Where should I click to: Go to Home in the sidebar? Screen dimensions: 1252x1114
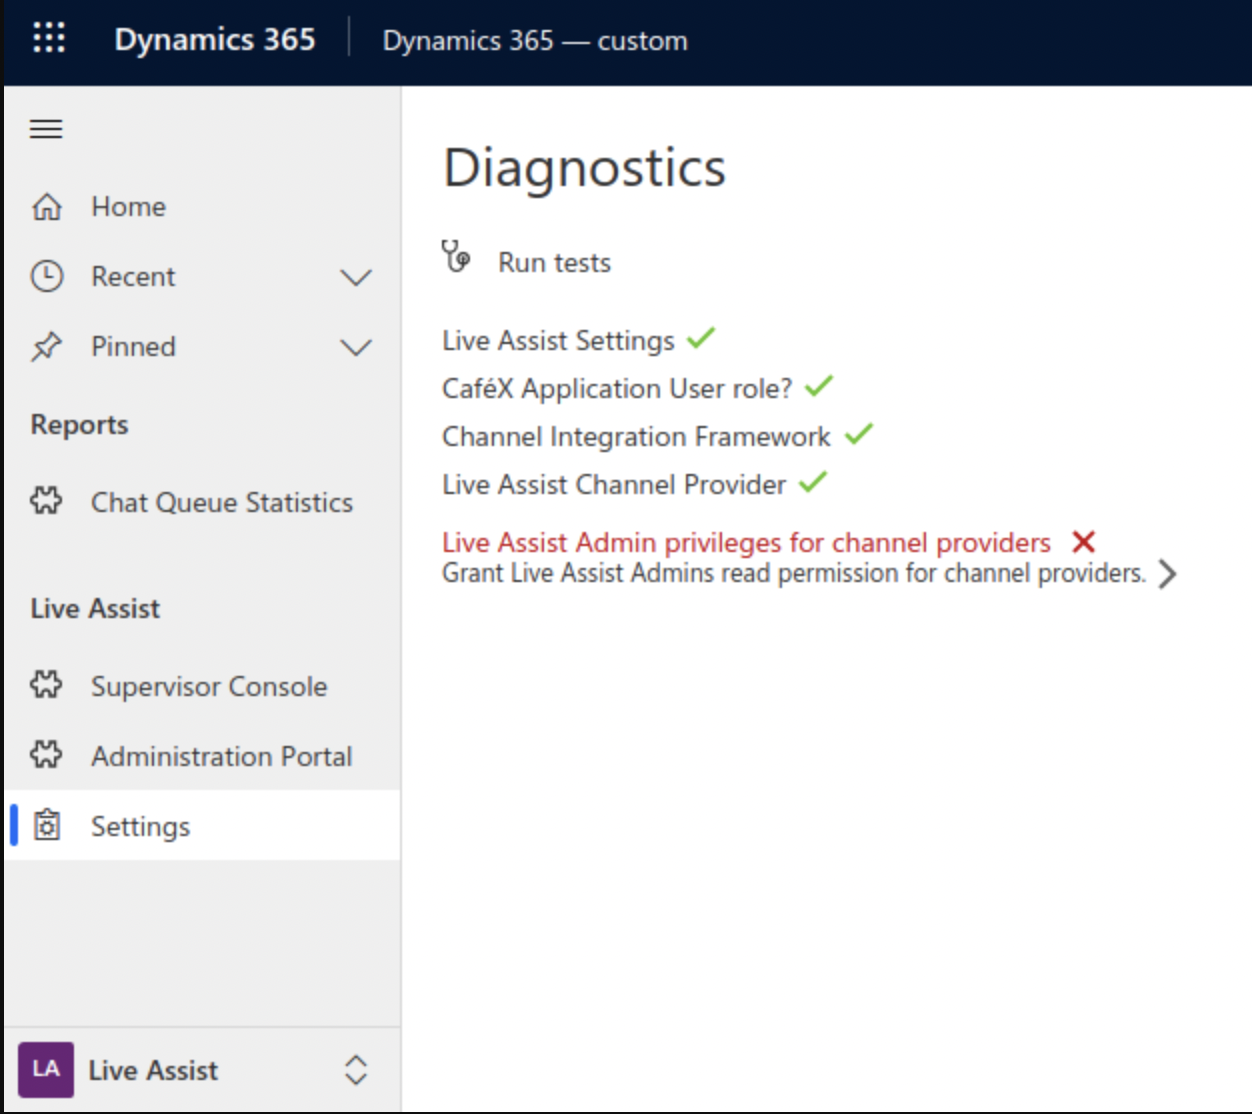(202, 207)
